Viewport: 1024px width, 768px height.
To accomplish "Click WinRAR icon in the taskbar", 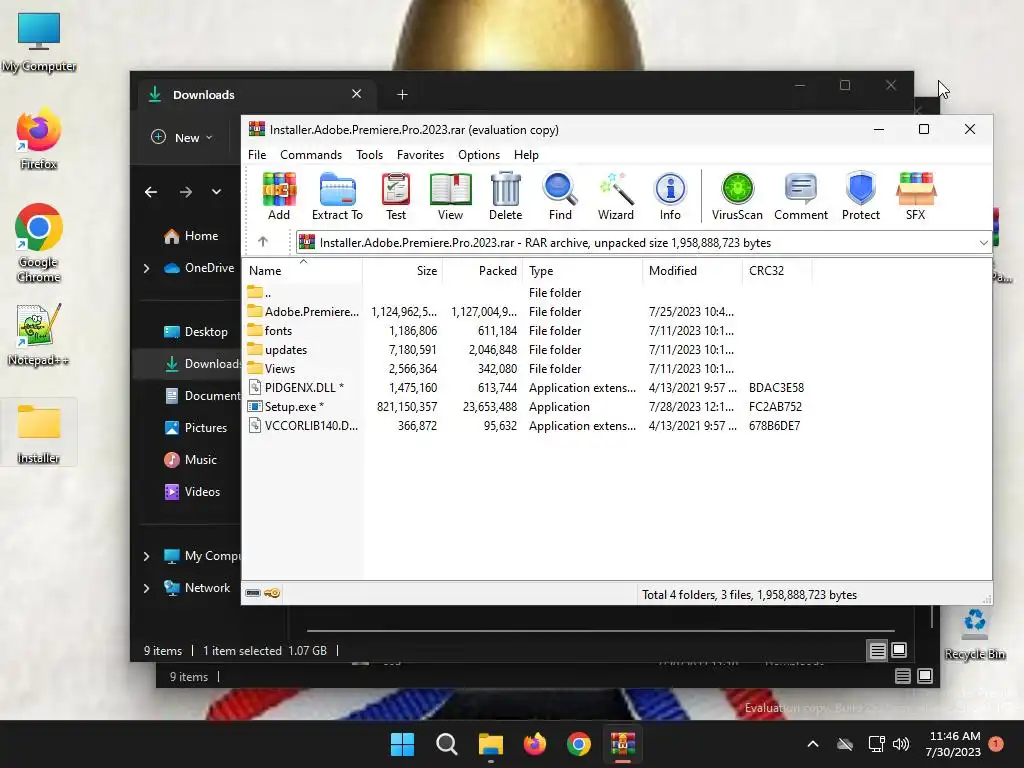I will (623, 744).
